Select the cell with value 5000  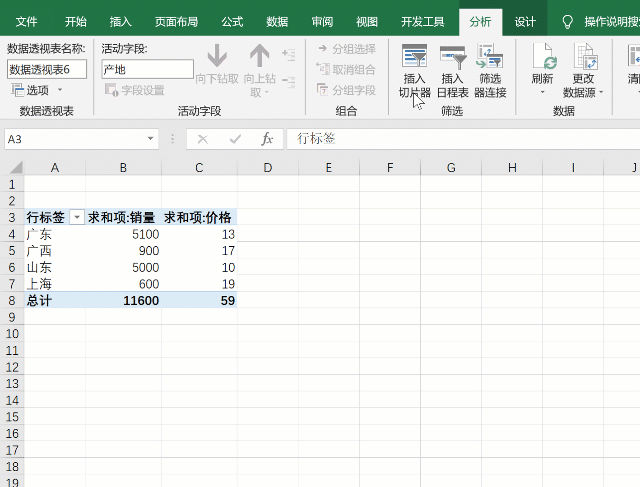[x=123, y=267]
